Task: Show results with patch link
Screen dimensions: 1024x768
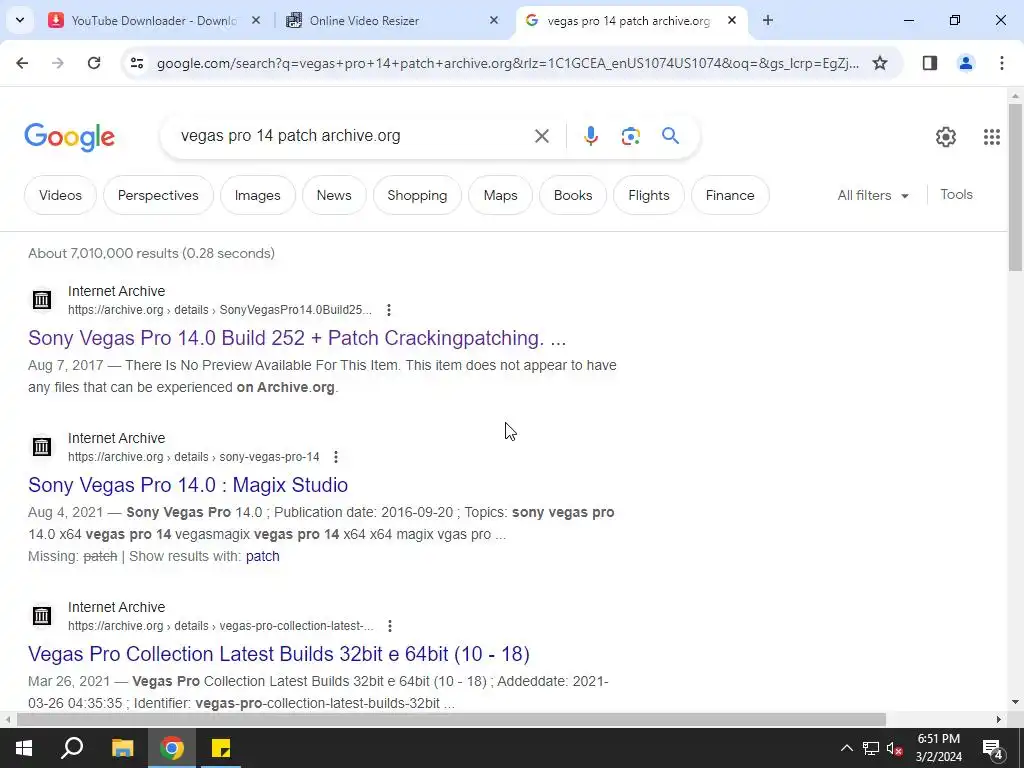Action: (263, 556)
